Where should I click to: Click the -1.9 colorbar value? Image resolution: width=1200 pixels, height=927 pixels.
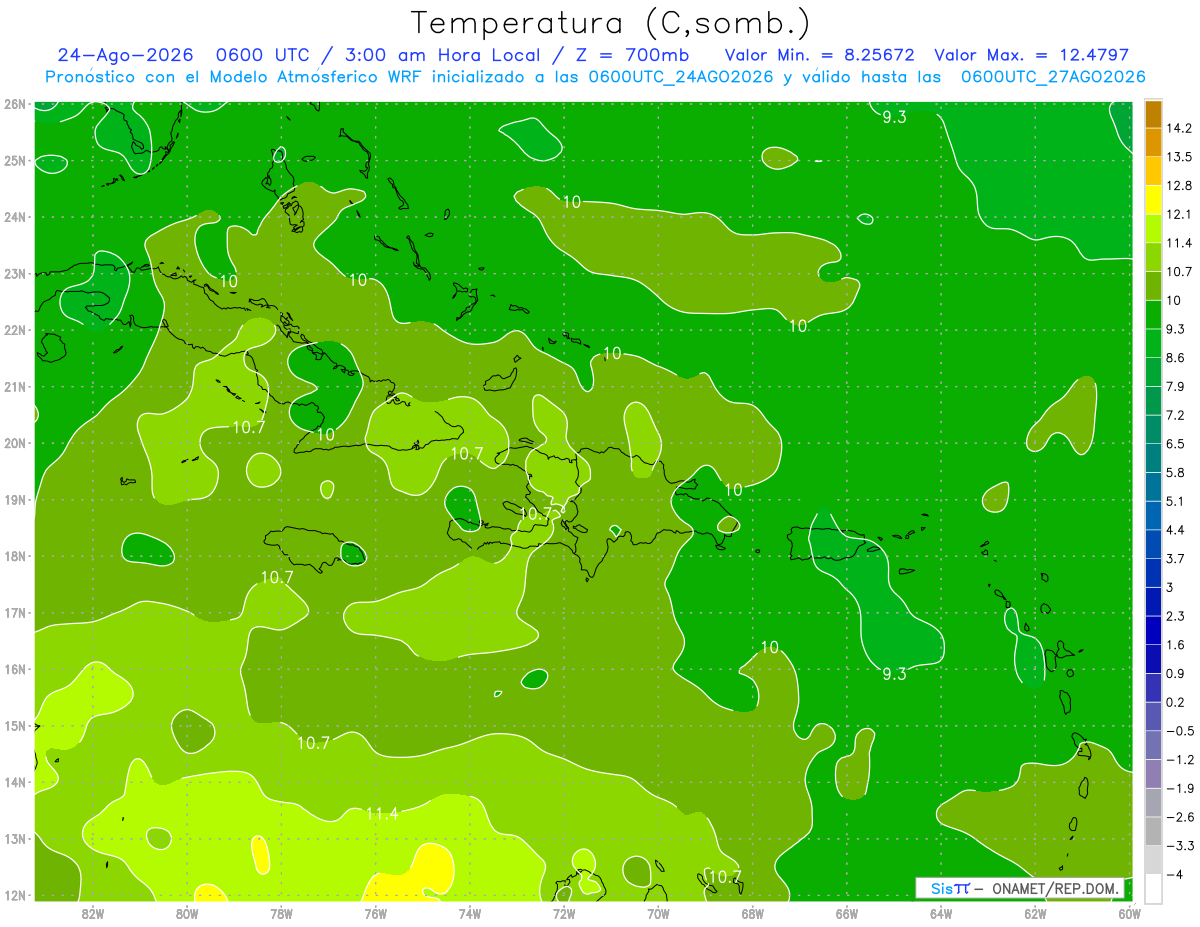pos(1179,787)
